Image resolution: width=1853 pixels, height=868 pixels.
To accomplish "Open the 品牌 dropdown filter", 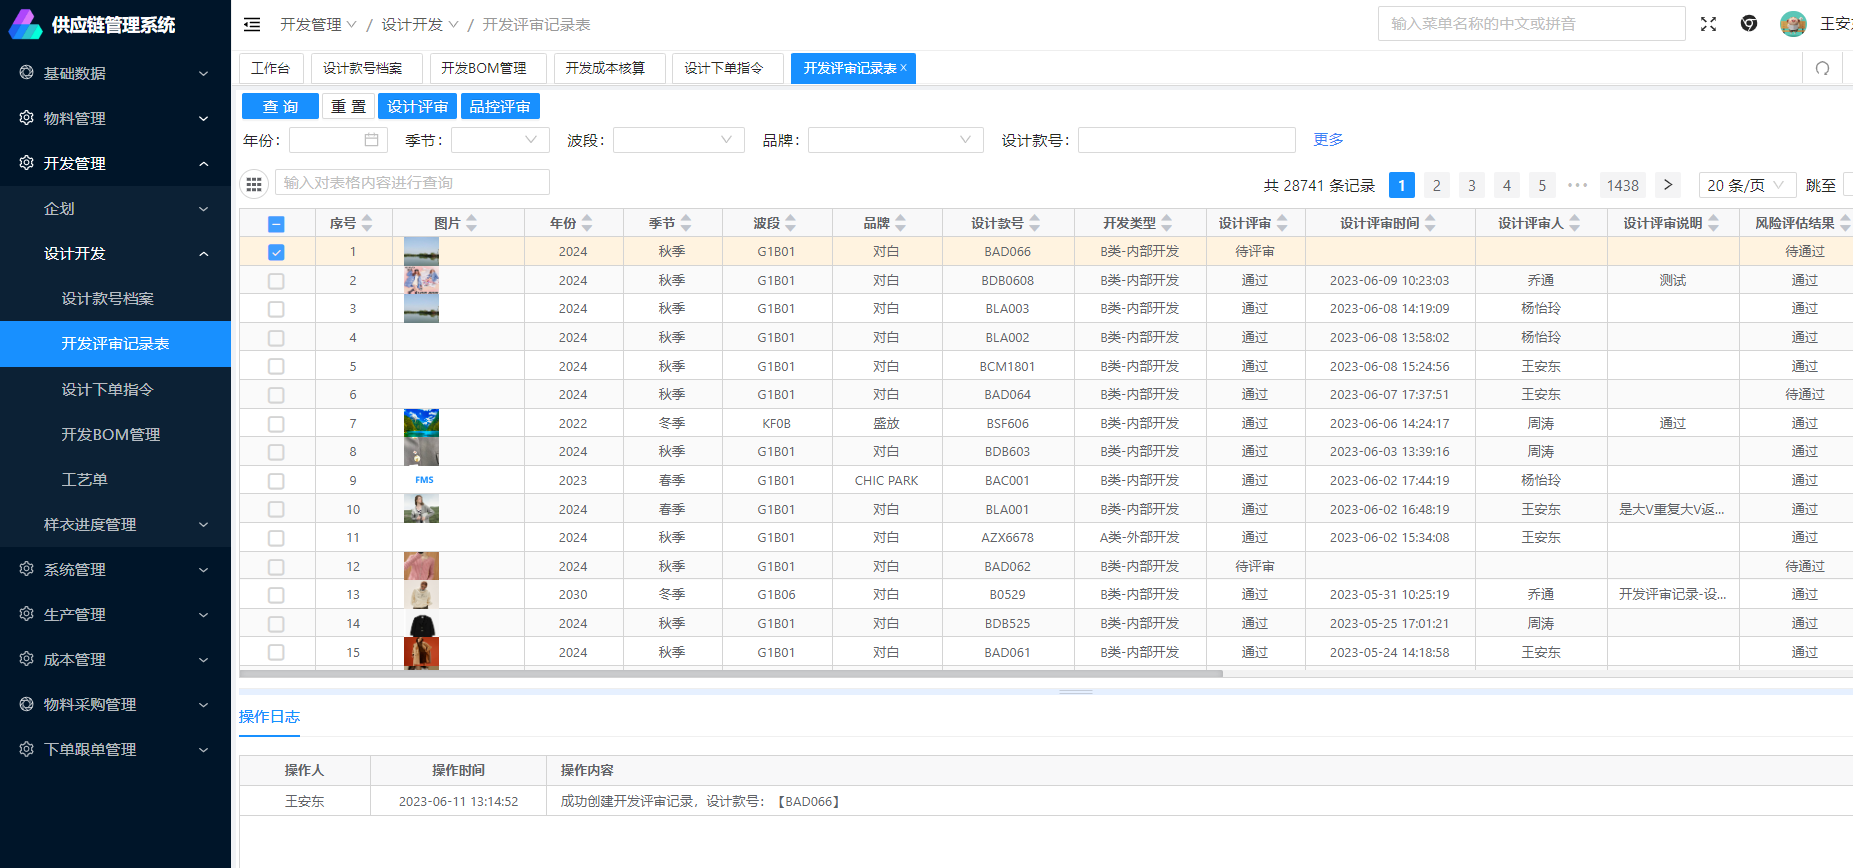I will point(895,140).
